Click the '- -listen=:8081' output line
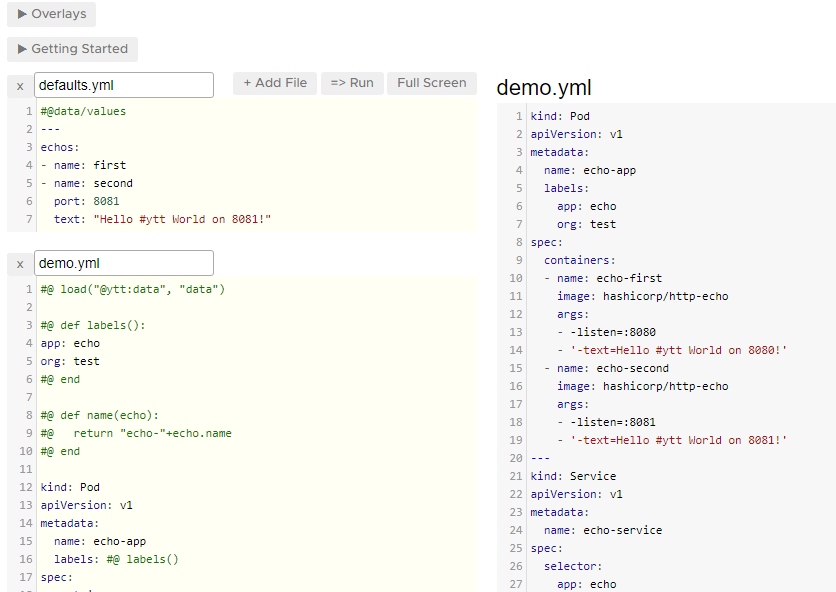 (x=606, y=422)
